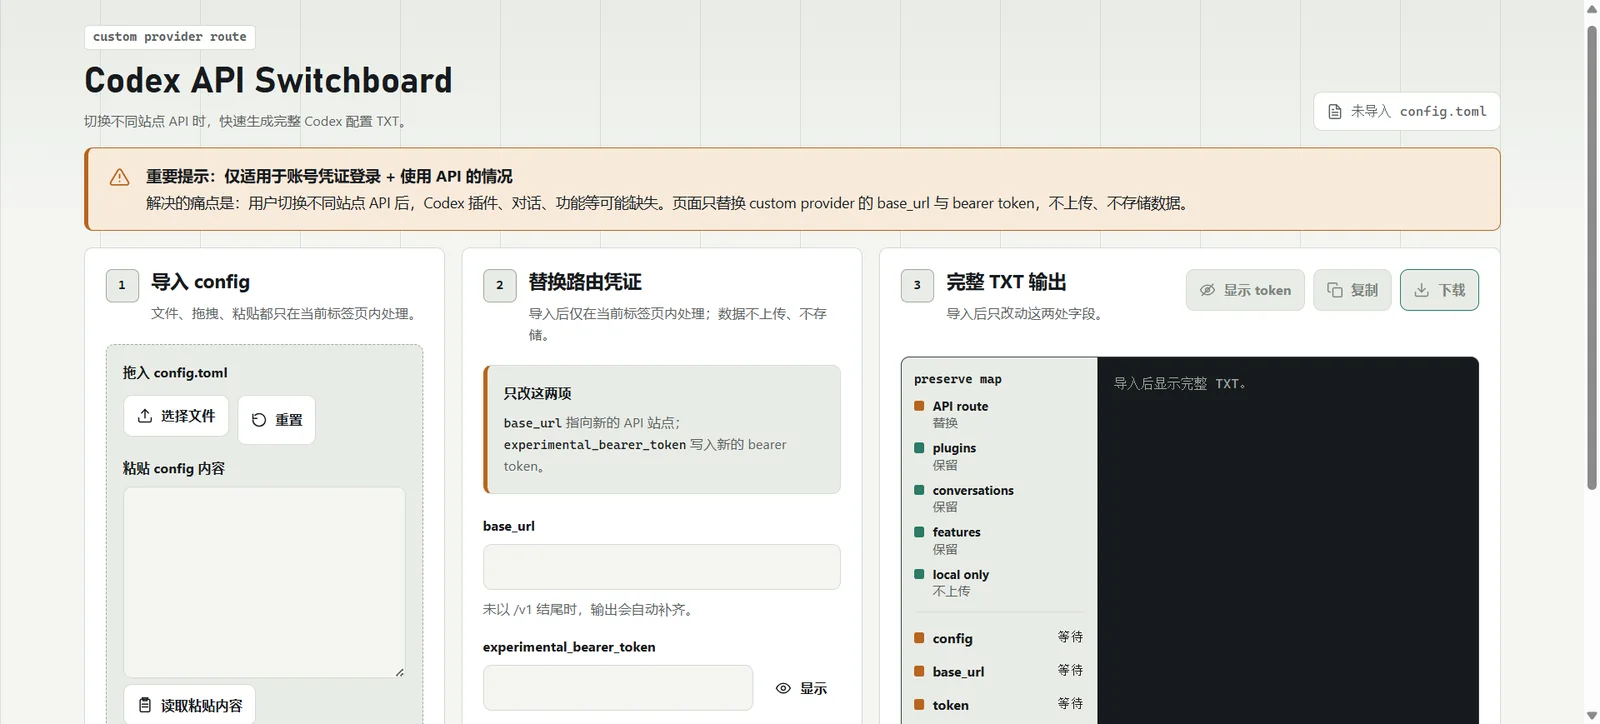Toggle 显示 next to bearer token field

click(x=802, y=688)
